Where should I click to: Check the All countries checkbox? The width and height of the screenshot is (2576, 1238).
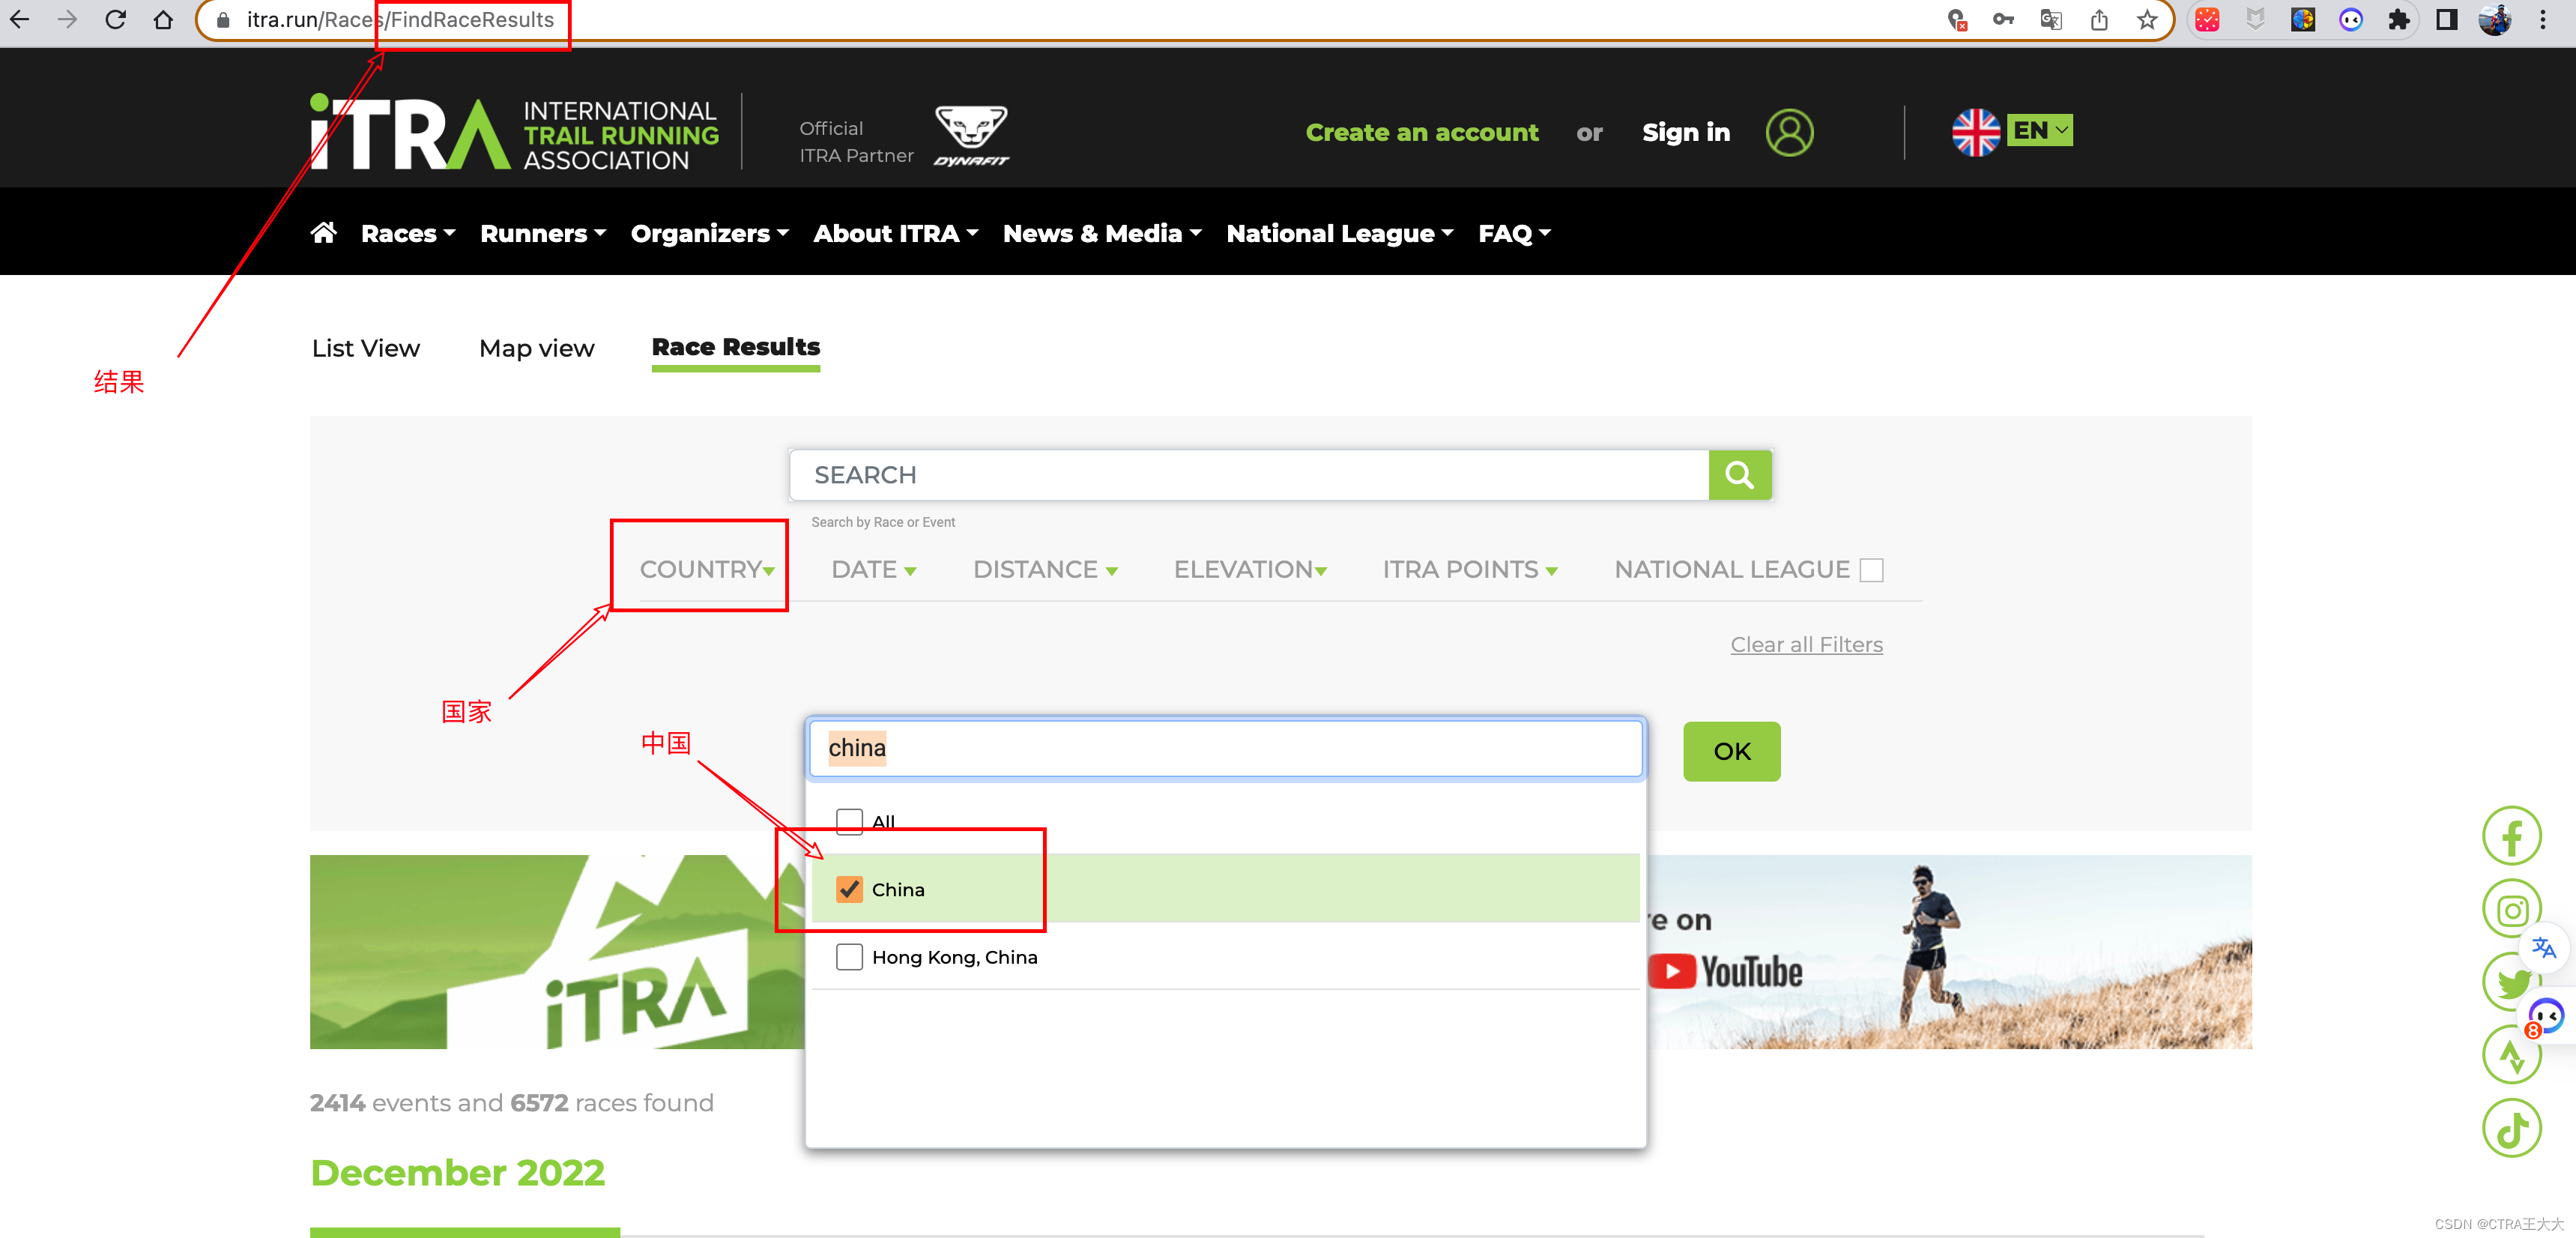pyautogui.click(x=849, y=821)
